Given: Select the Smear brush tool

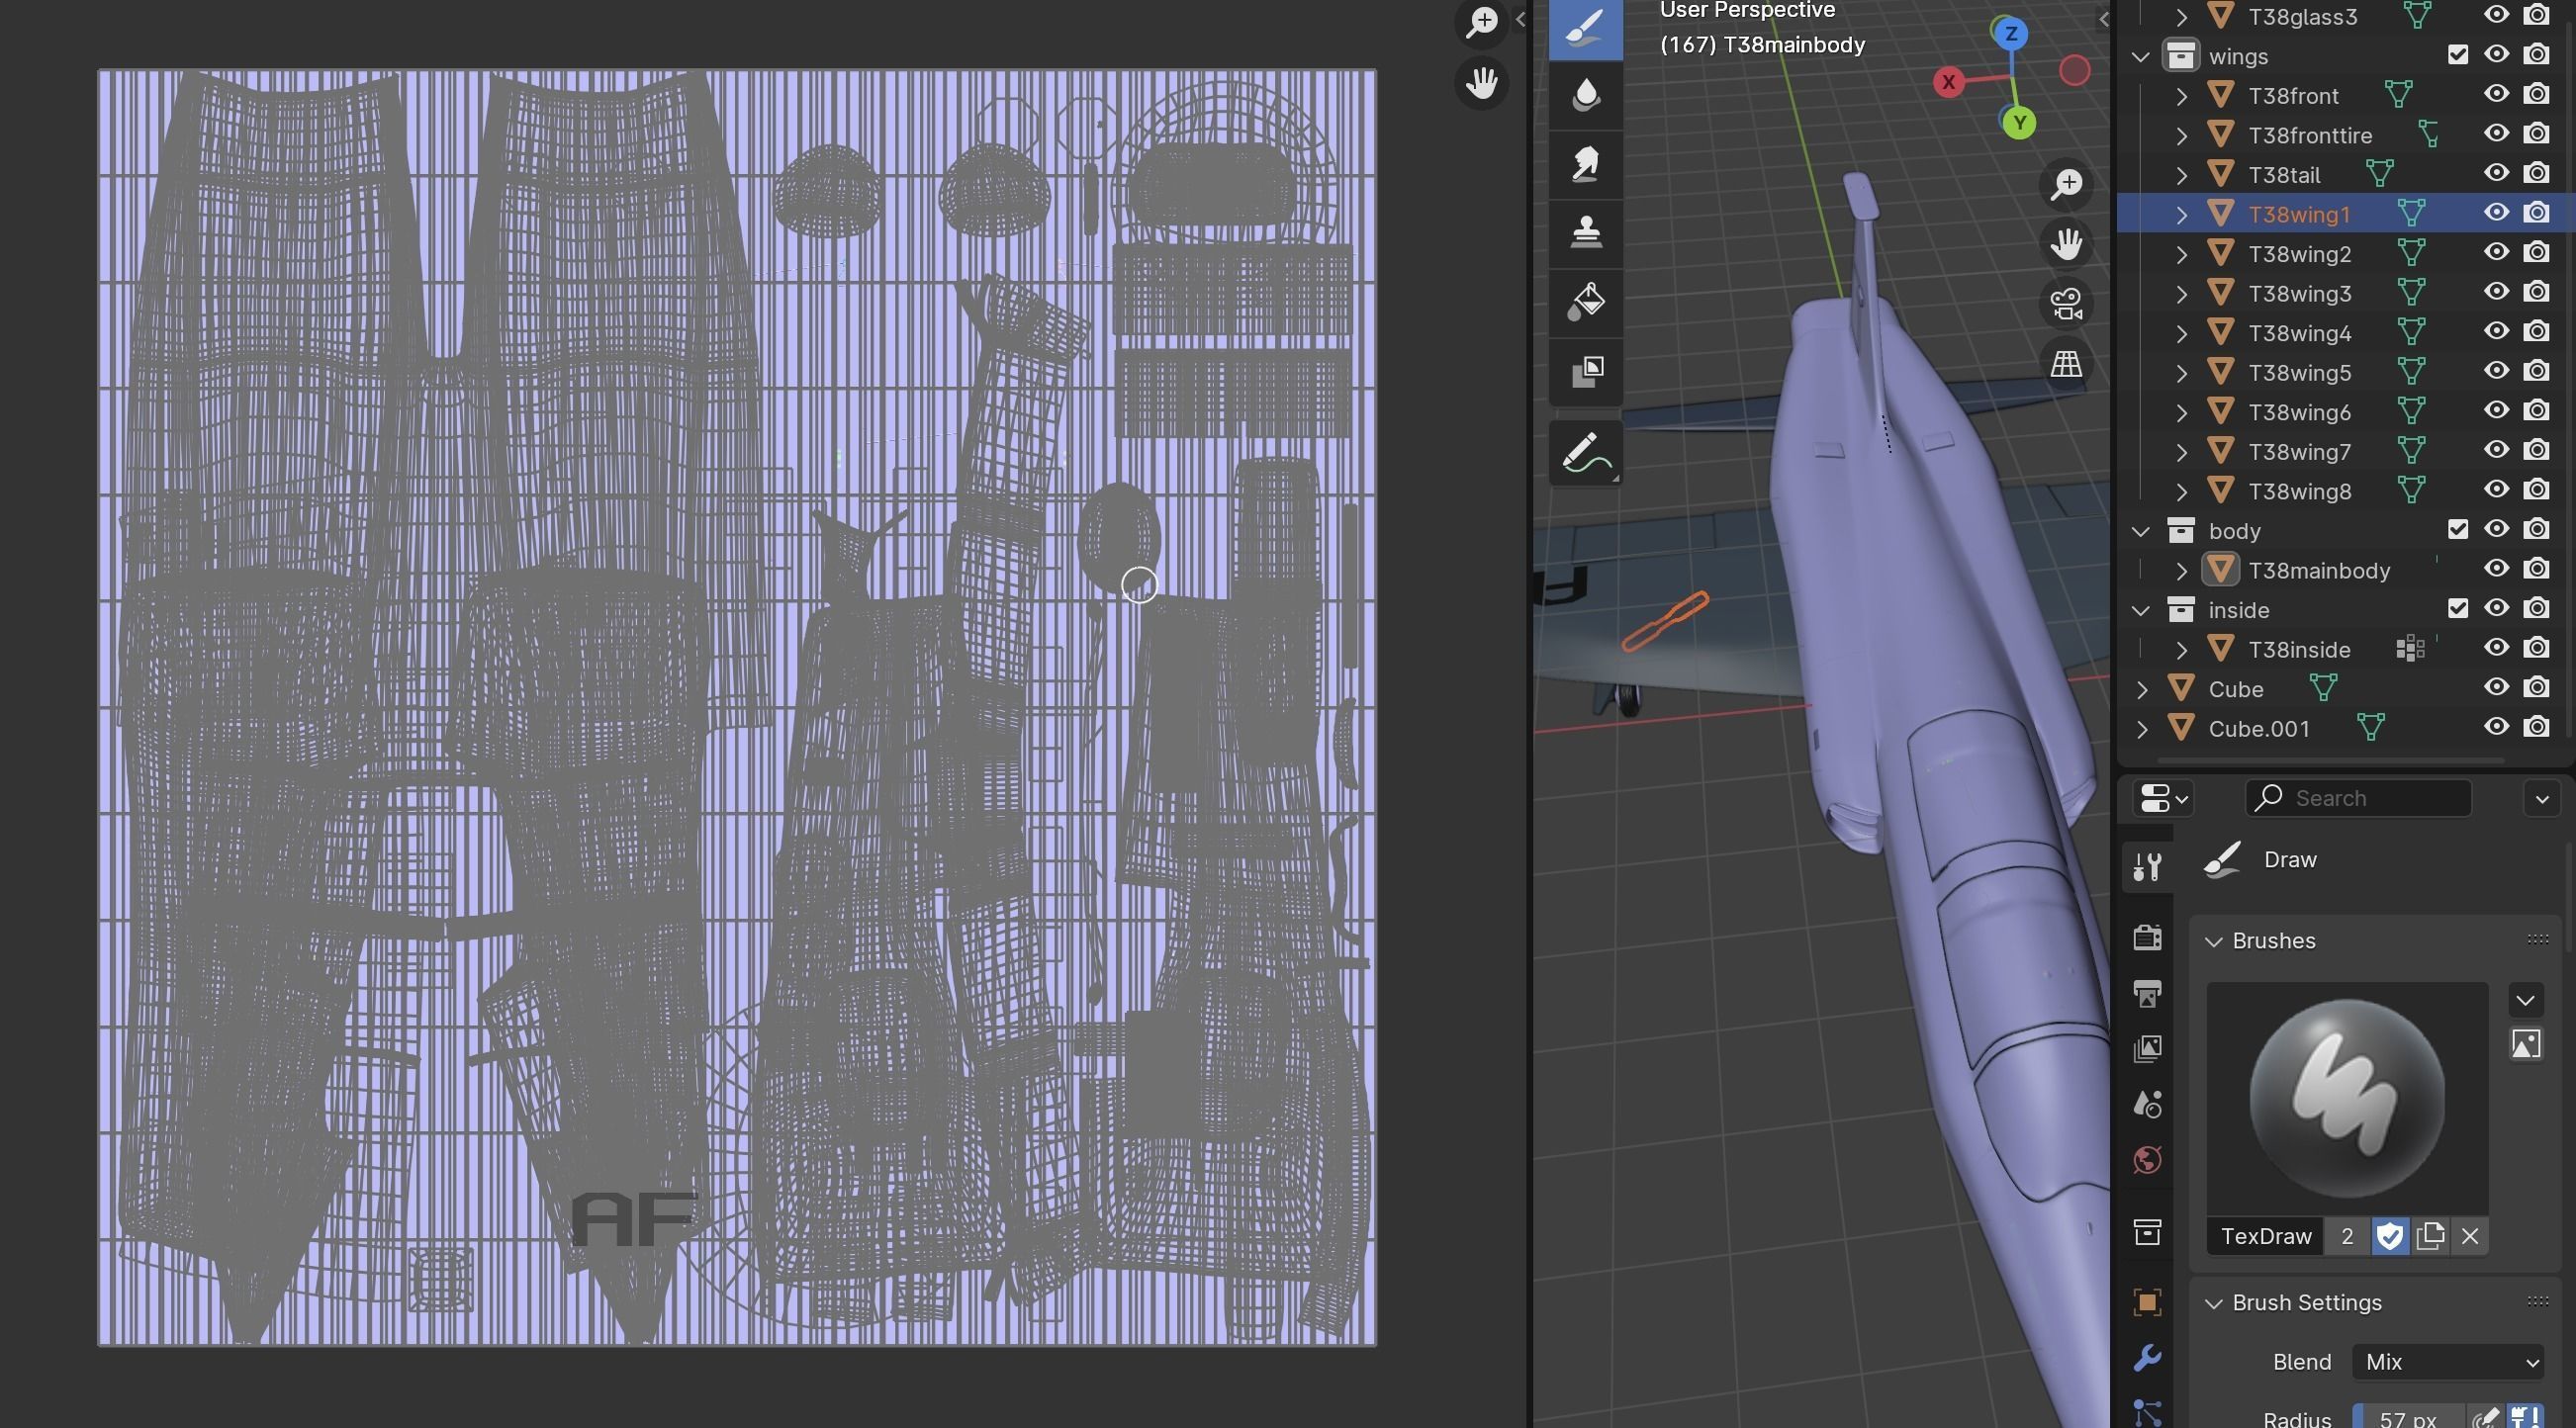Looking at the screenshot, I should click(1586, 164).
